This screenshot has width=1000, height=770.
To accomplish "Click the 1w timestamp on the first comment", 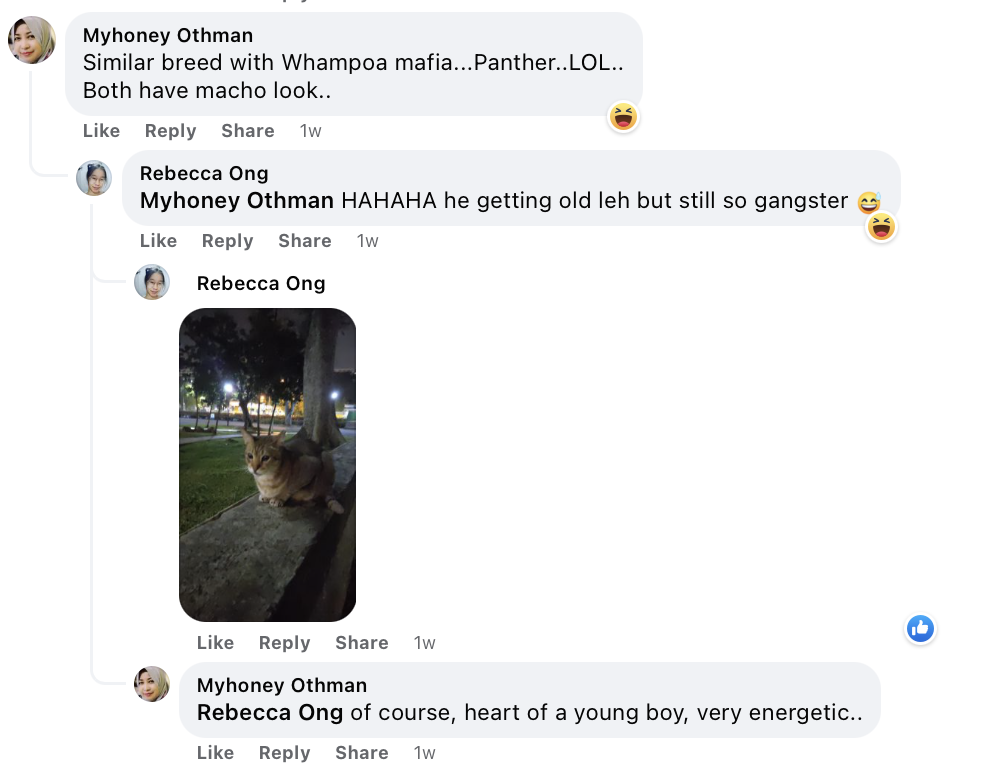I will coord(310,131).
